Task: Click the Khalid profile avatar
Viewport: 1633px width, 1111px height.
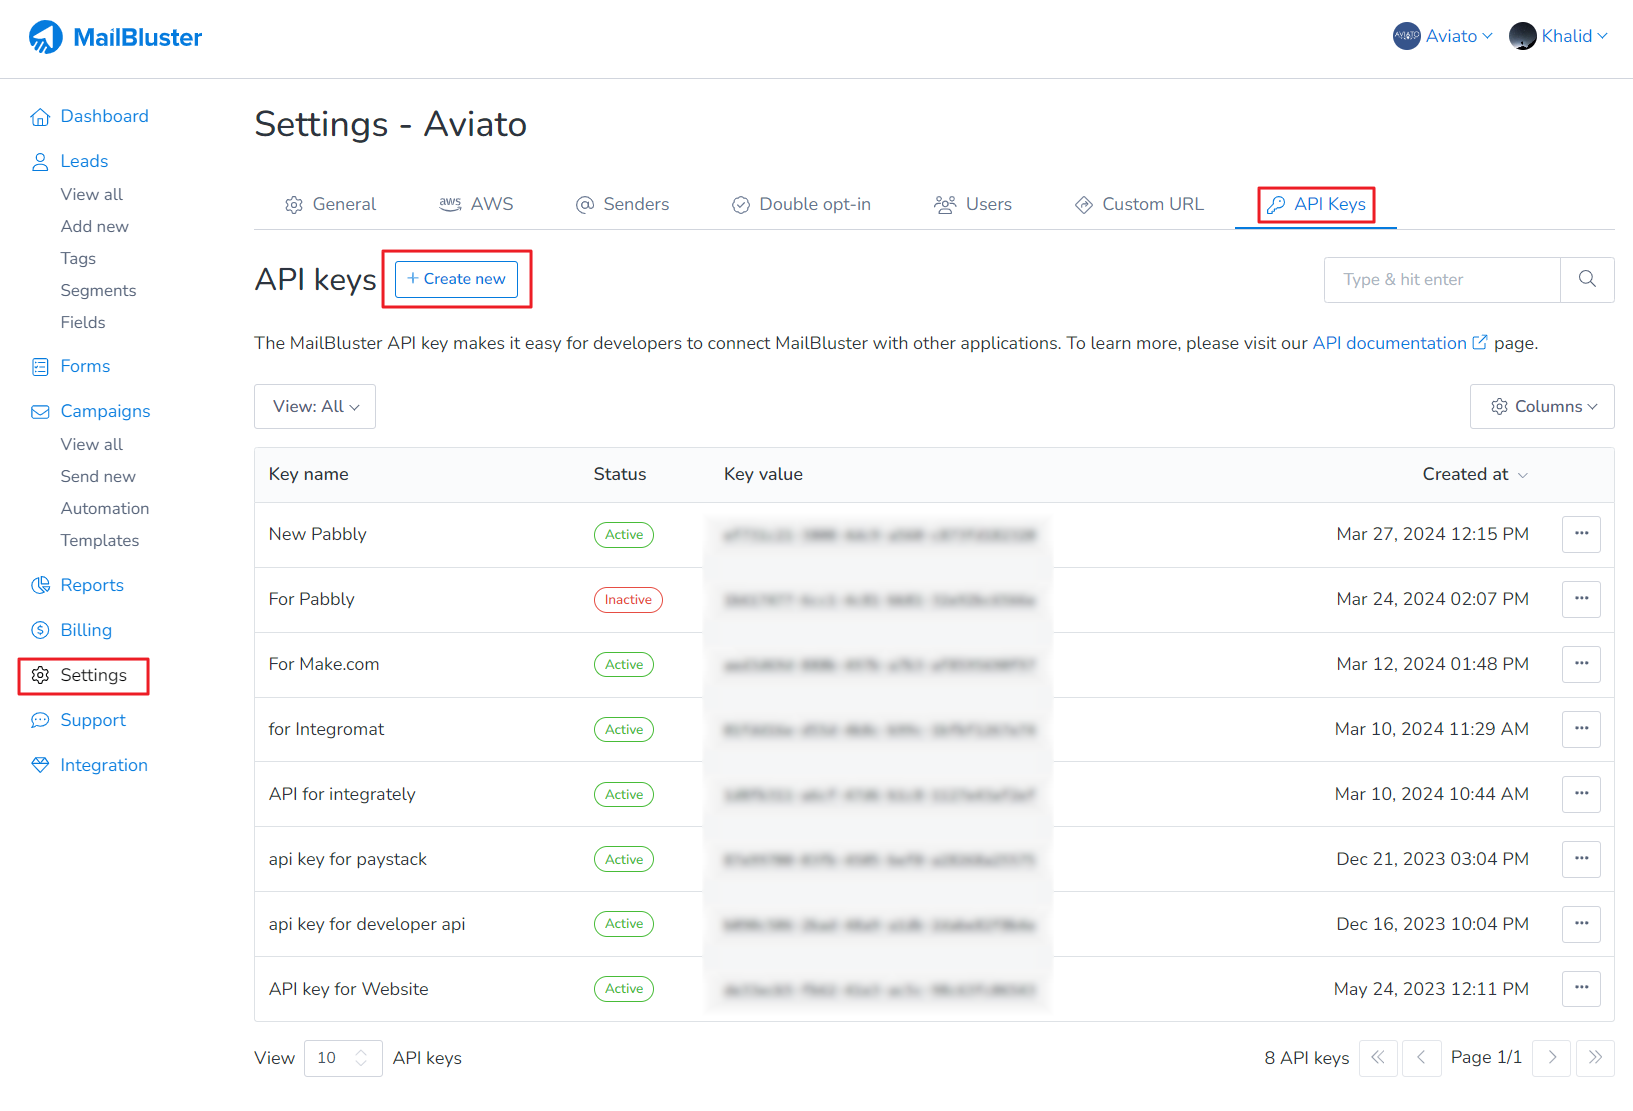Action: [x=1522, y=36]
